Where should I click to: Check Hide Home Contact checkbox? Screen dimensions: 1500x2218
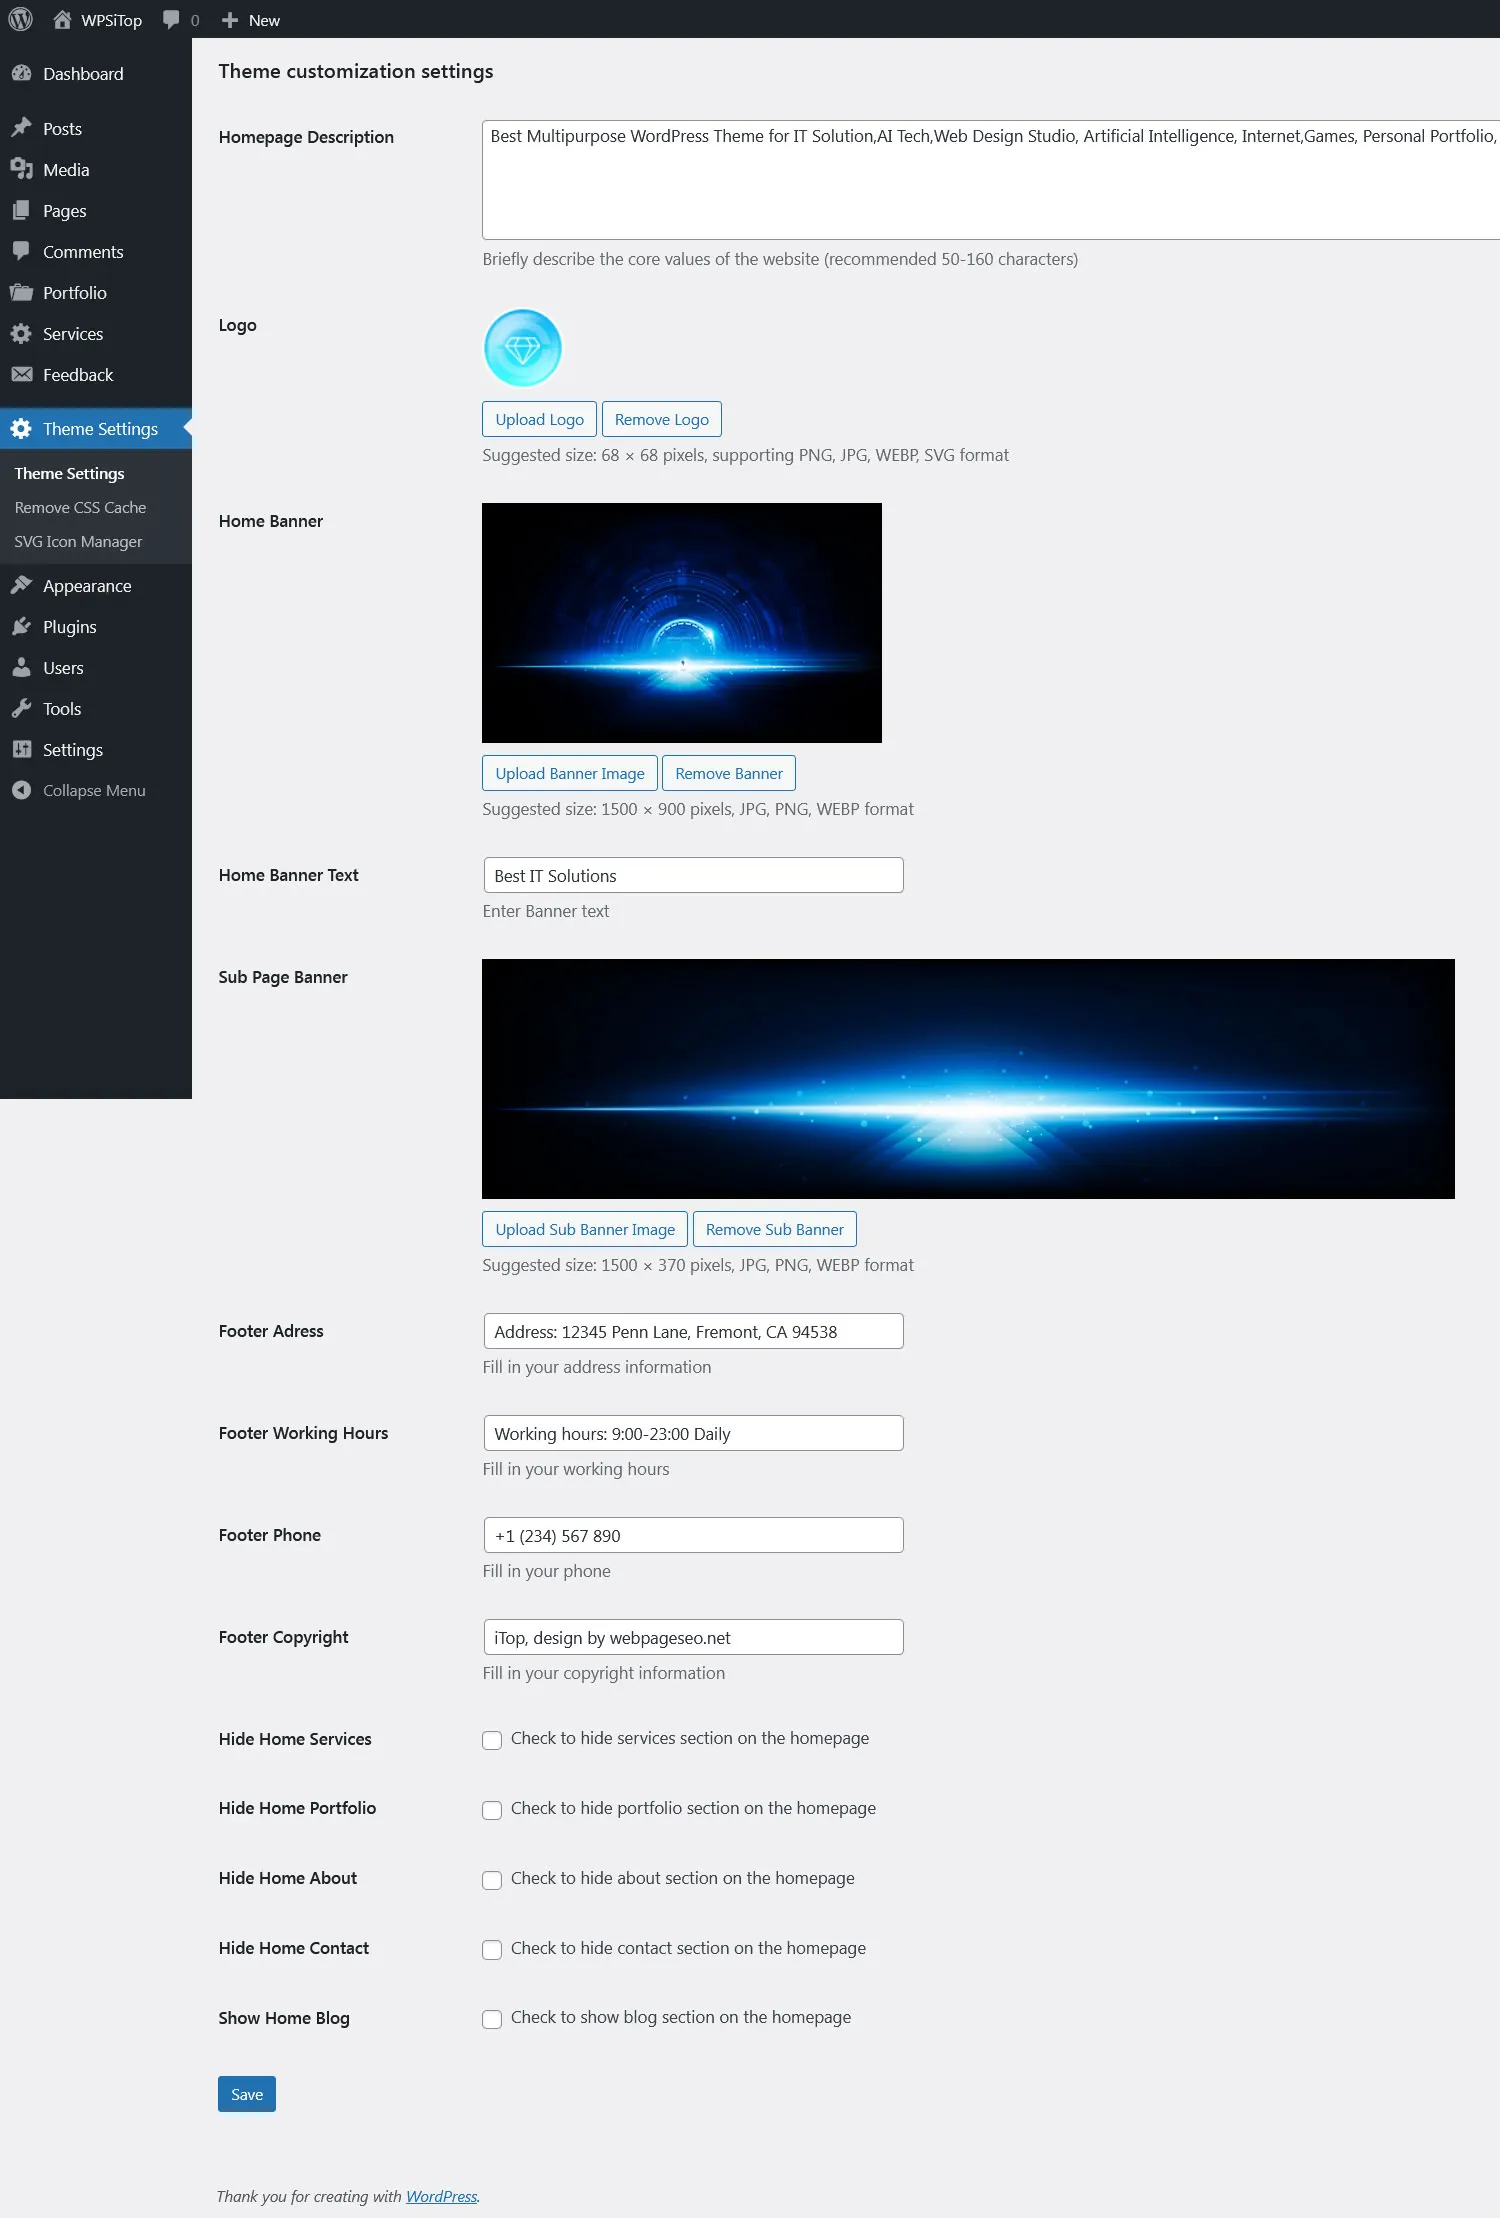[x=492, y=1949]
